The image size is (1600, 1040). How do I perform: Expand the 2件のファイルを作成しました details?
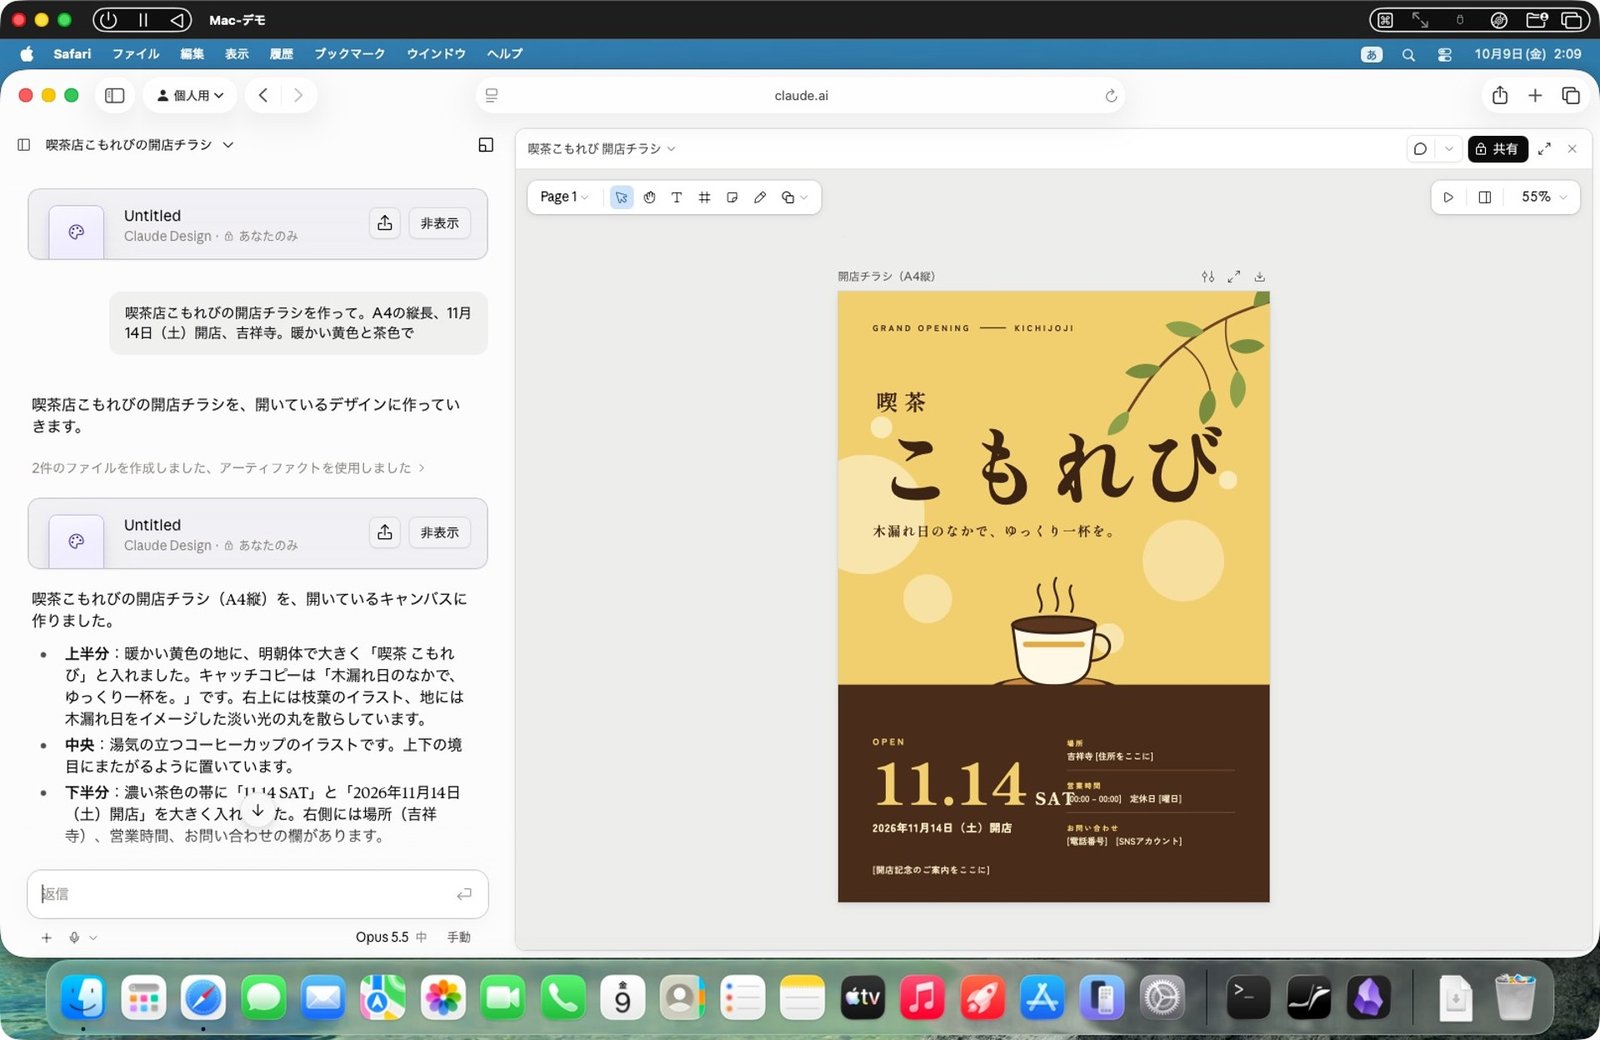pyautogui.click(x=228, y=468)
